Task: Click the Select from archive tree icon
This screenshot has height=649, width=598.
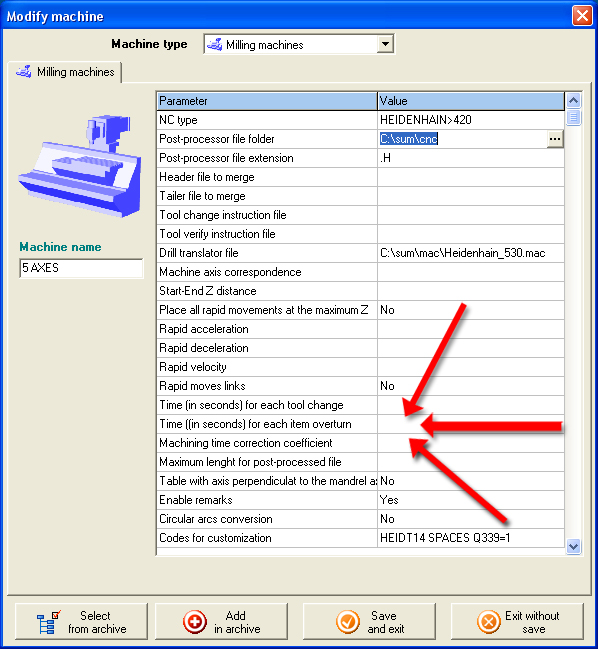Action: [48, 622]
